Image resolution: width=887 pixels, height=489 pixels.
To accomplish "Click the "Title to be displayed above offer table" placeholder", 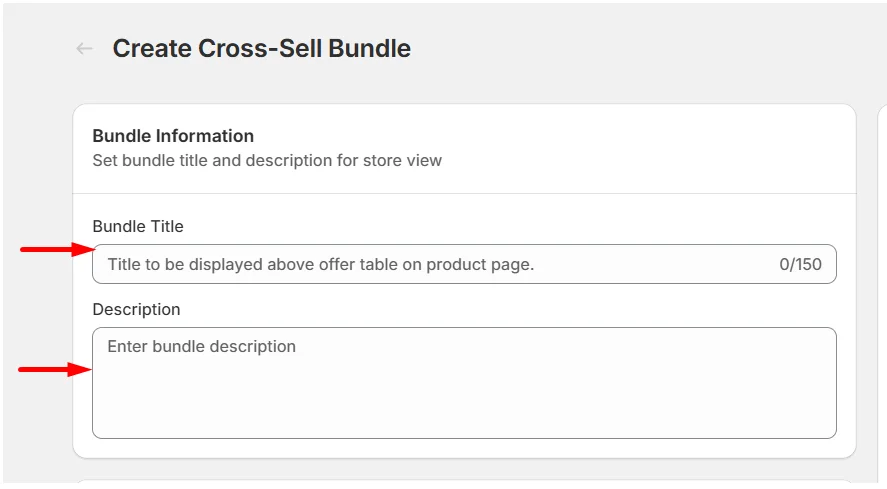I will [x=321, y=264].
